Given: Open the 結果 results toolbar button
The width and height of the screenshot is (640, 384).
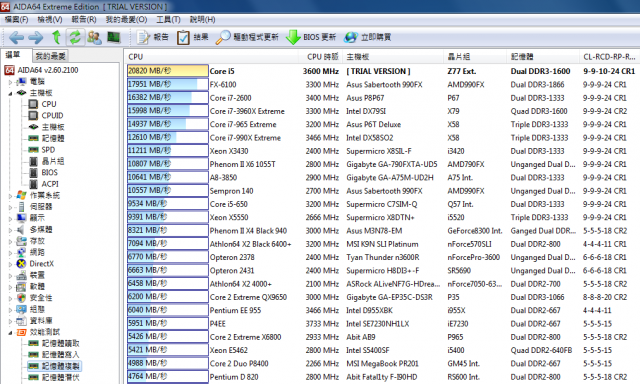Looking at the screenshot, I should click(x=193, y=38).
